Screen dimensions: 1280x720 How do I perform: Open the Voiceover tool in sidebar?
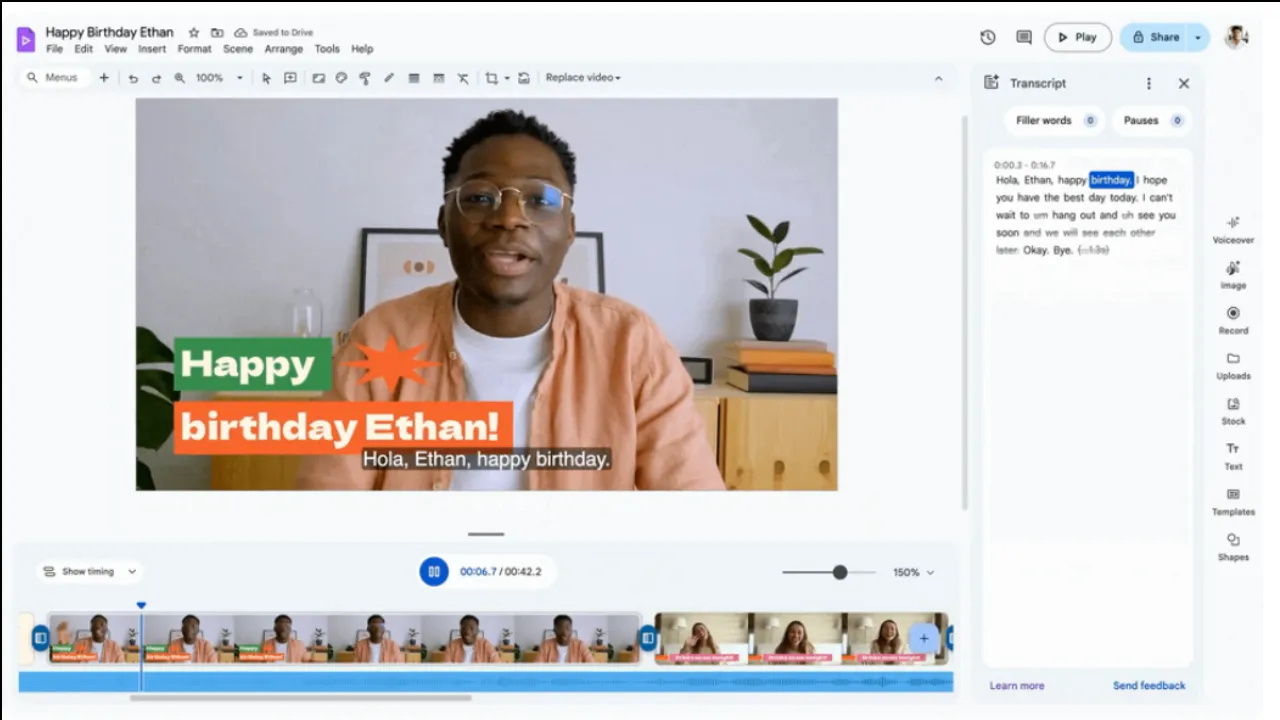tap(1233, 223)
